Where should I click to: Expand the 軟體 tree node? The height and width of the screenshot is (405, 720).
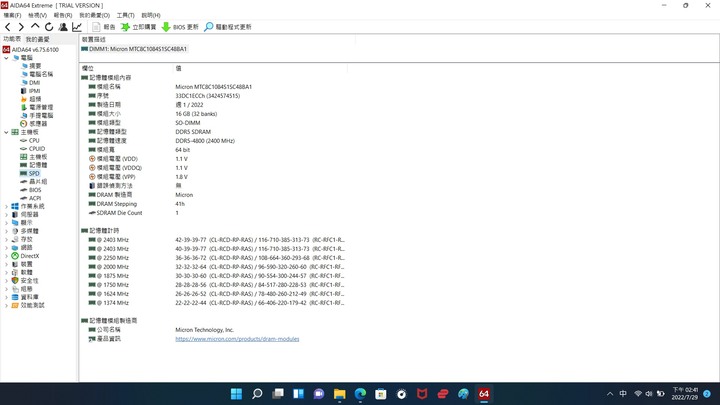pyautogui.click(x=6, y=273)
